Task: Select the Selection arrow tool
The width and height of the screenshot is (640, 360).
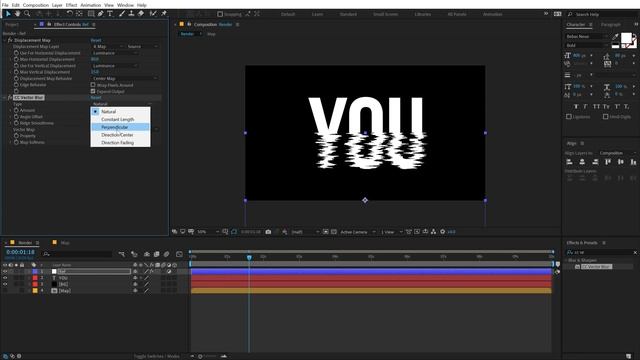Action: pos(8,14)
